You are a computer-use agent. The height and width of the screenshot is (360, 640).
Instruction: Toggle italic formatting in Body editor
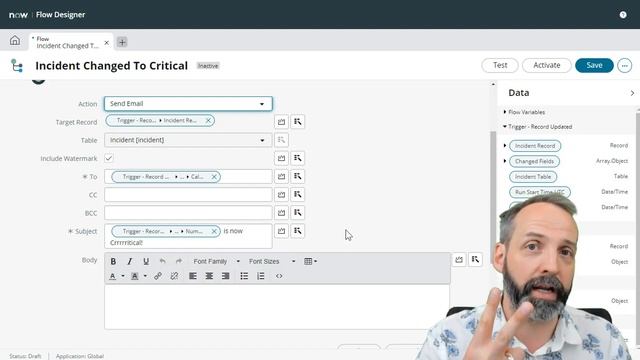click(x=130, y=261)
